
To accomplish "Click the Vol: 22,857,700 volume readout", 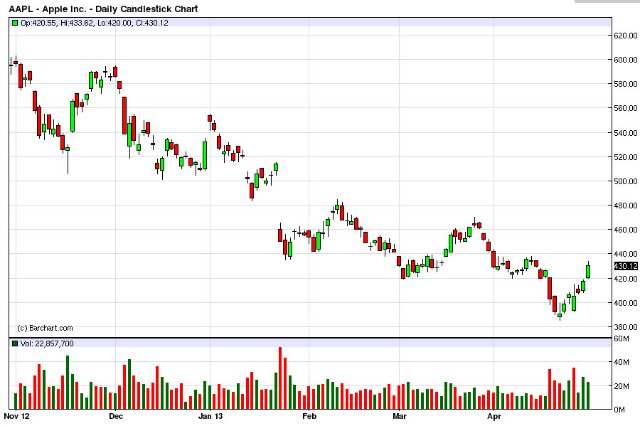I will click(47, 344).
